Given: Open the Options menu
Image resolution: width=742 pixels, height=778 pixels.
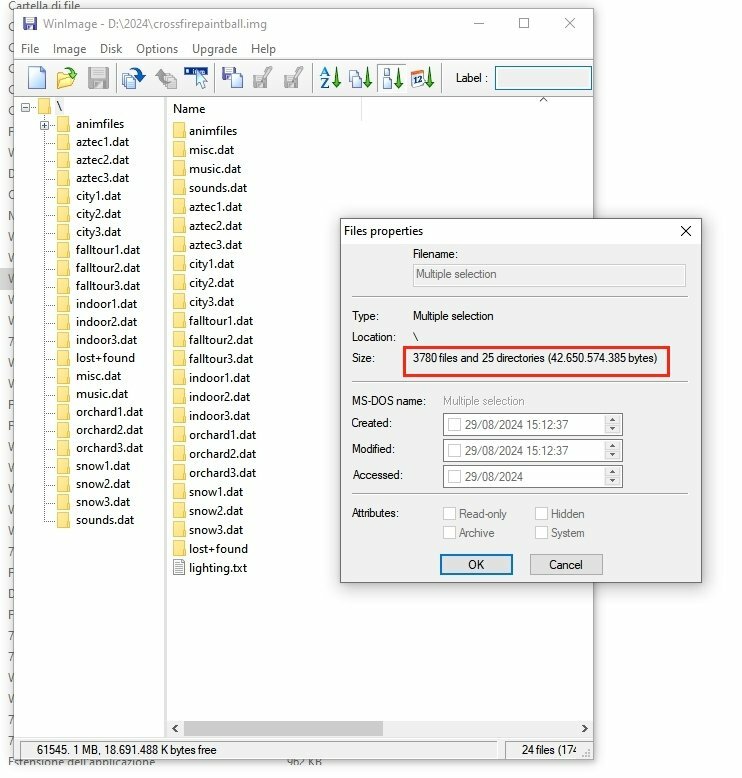Looking at the screenshot, I should (157, 49).
